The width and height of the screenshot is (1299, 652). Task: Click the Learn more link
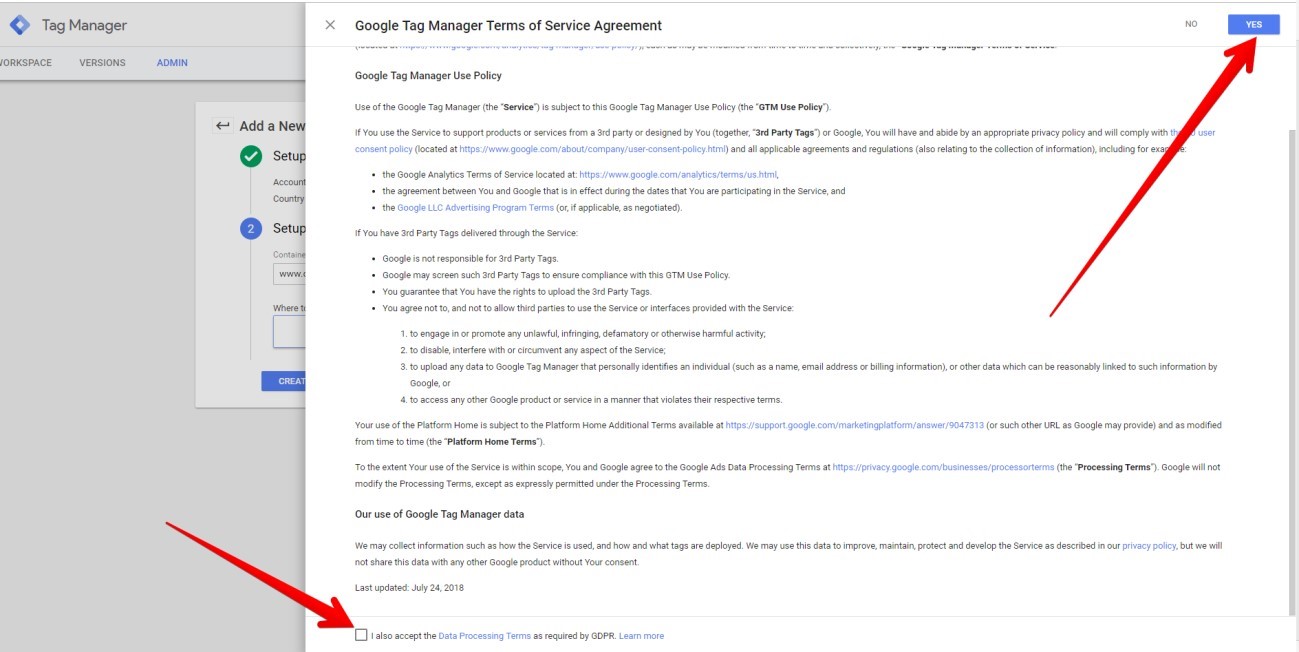[641, 636]
